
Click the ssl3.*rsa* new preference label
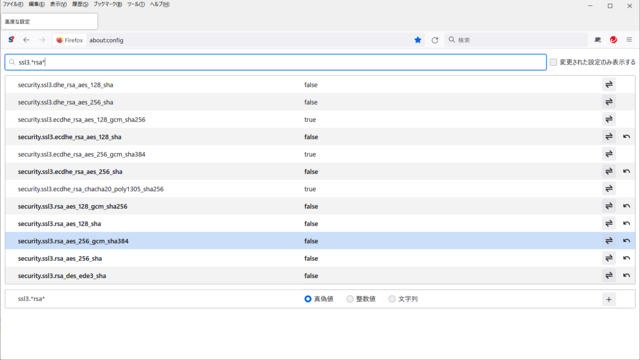(x=31, y=299)
